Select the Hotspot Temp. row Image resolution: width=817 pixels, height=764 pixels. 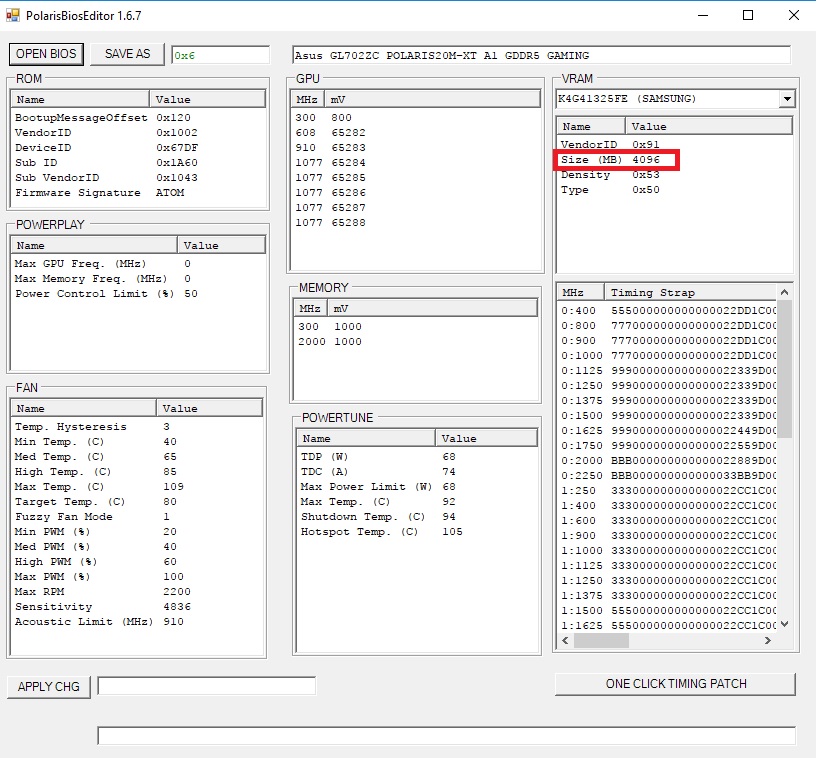point(417,532)
